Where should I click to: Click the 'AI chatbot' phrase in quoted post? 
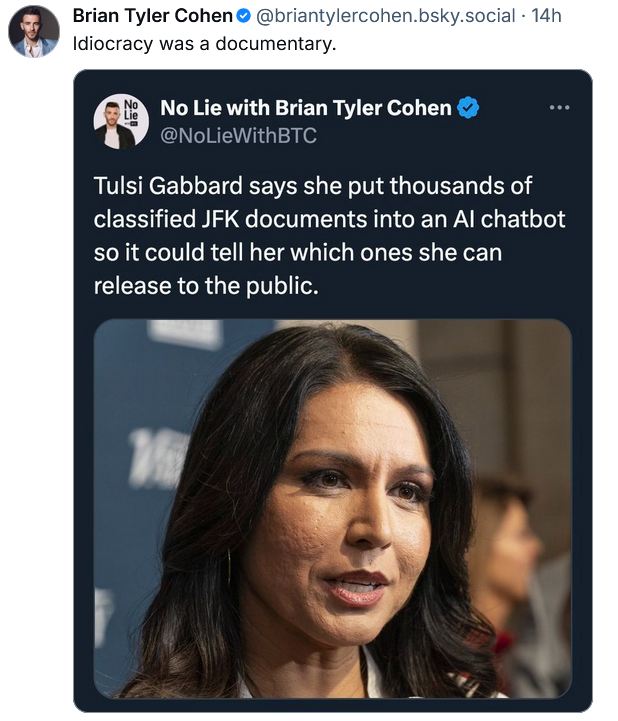click(497, 219)
